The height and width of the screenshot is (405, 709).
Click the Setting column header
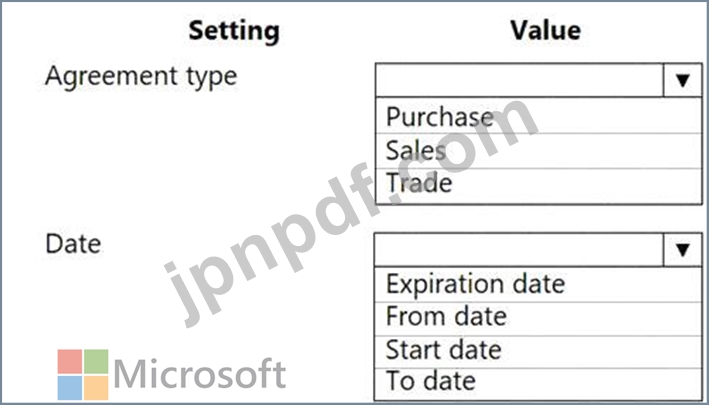coord(235,31)
